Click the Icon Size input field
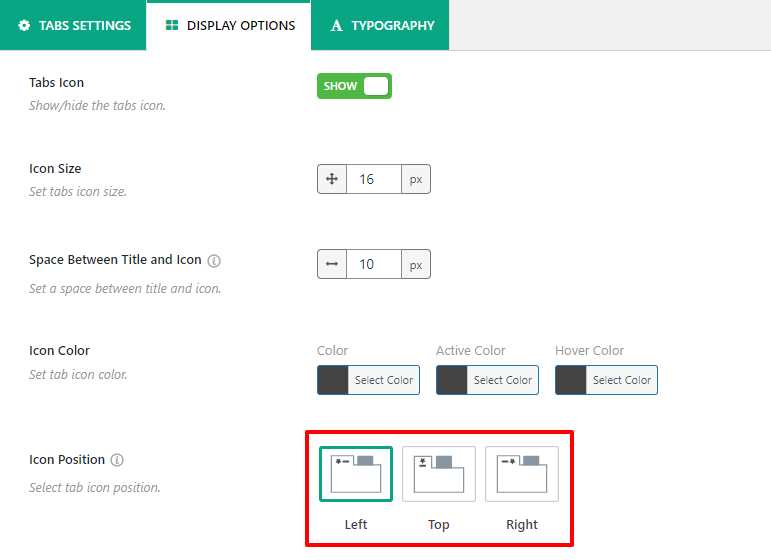The height and width of the screenshot is (560, 771). pos(373,180)
